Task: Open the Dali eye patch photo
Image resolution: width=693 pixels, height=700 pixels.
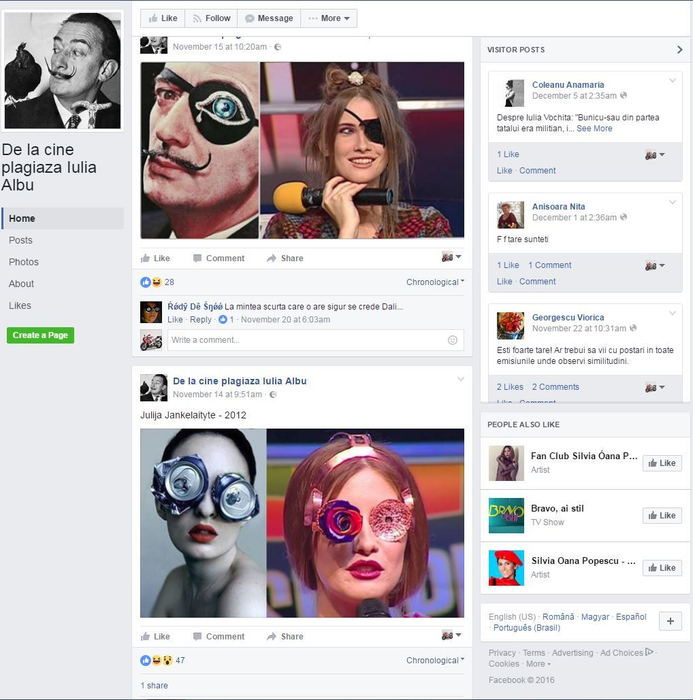Action: pos(200,150)
